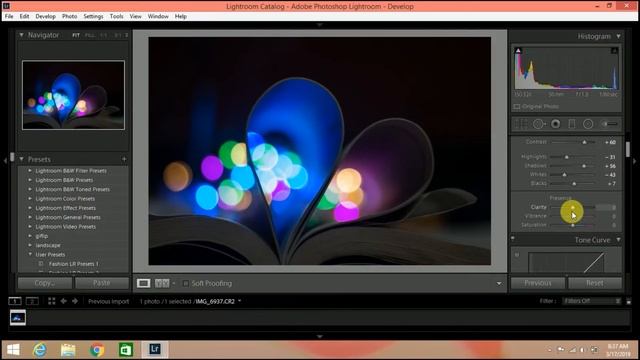Click the Tone Curve target adjustment icon

(517, 255)
